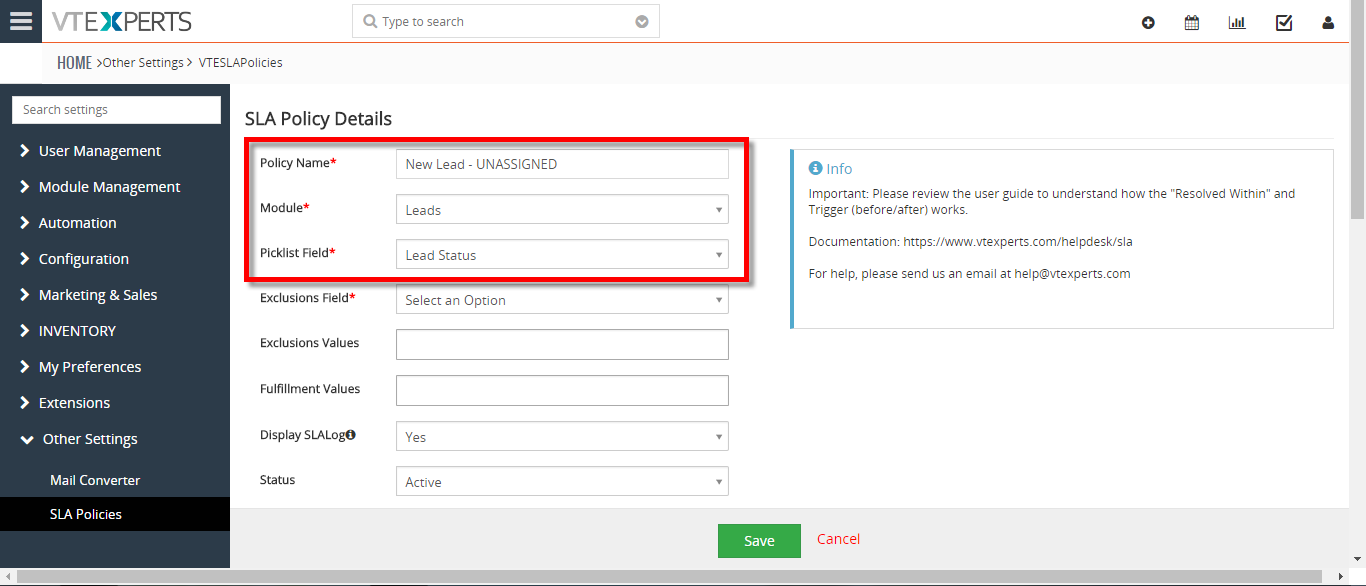Viewport: 1366px width, 586px height.
Task: Open the hamburger menu icon
Action: click(x=21, y=21)
